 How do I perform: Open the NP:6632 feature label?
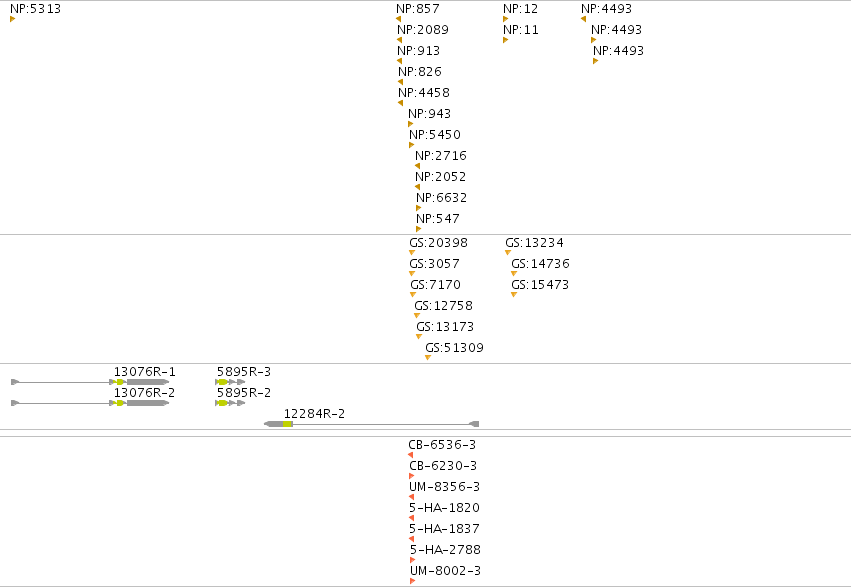click(x=441, y=198)
